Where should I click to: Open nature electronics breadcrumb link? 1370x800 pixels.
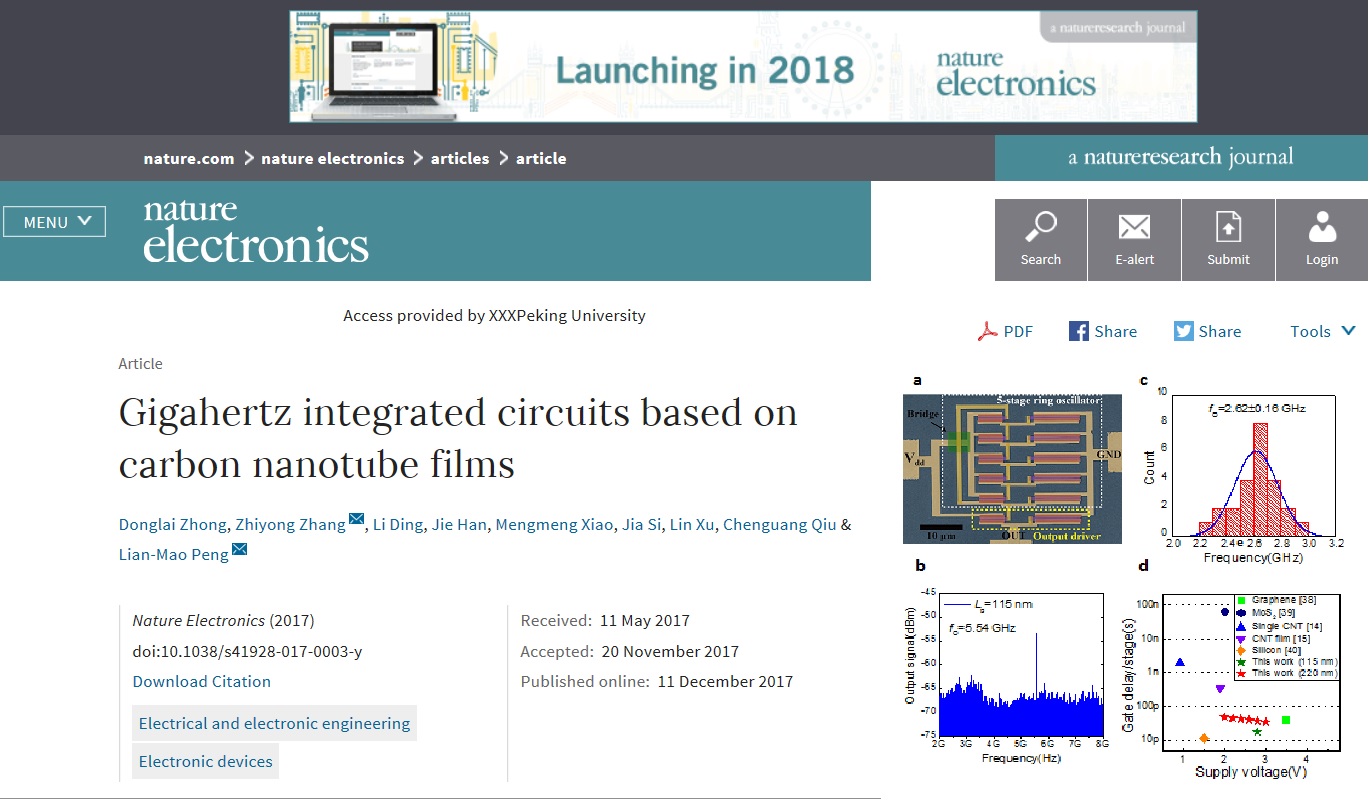click(x=332, y=158)
